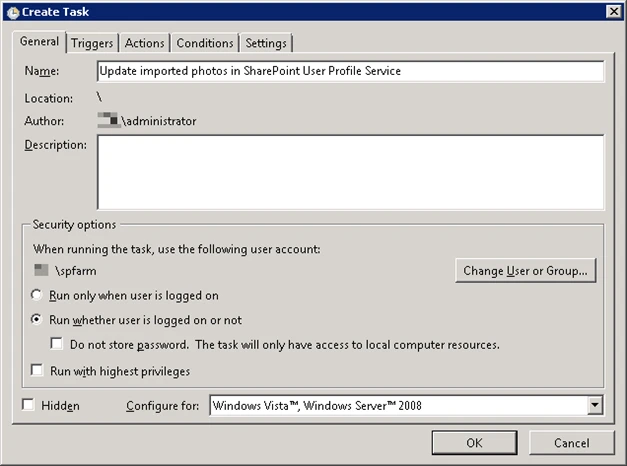
Task: Click the Windows Vista, Windows Server 2008 combo box
Action: coord(406,405)
